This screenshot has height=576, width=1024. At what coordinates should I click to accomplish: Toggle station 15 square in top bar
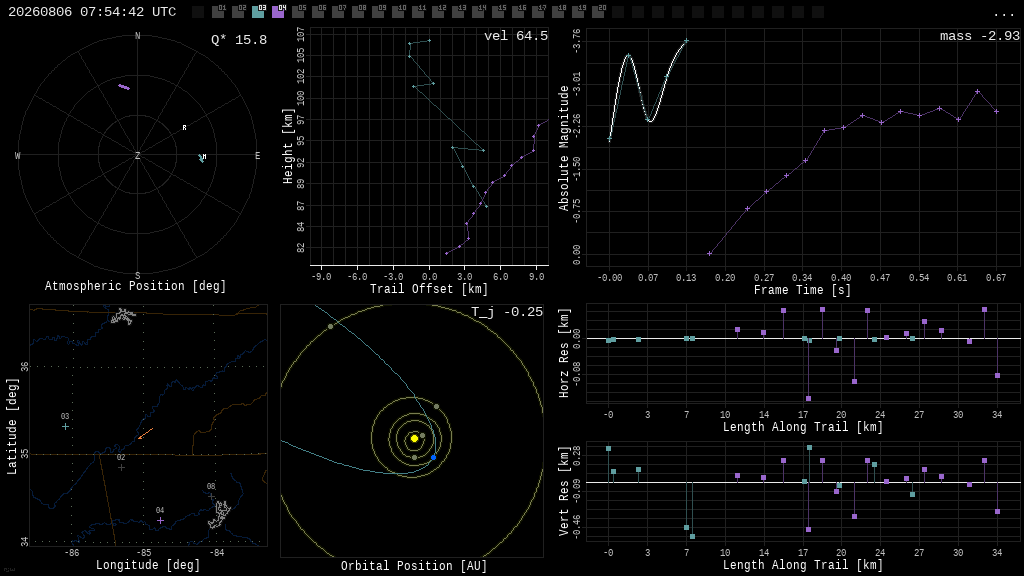pyautogui.click(x=498, y=12)
